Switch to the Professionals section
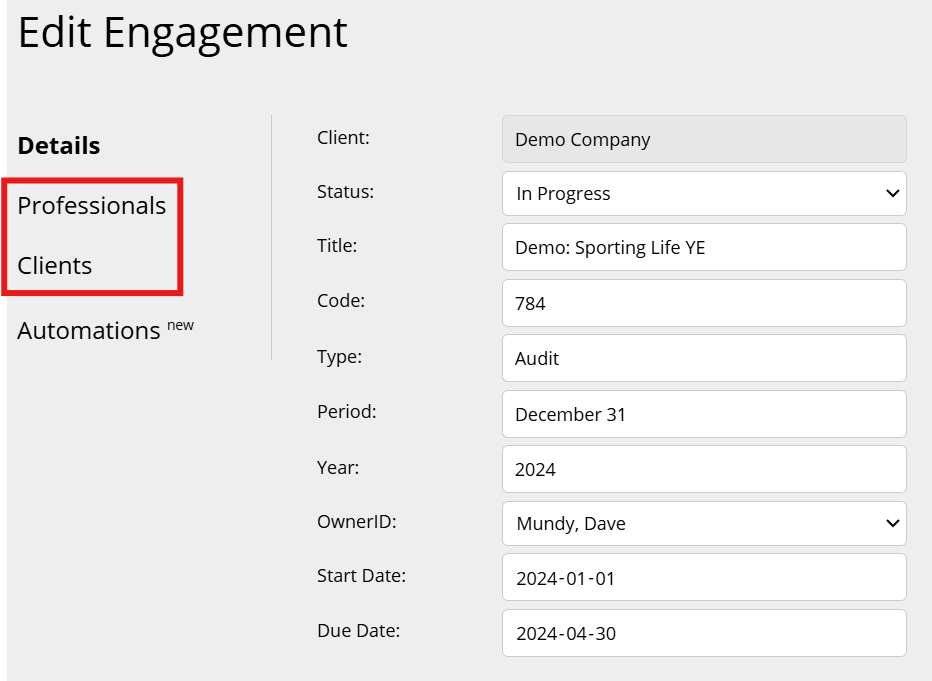The image size is (932, 681). click(92, 206)
